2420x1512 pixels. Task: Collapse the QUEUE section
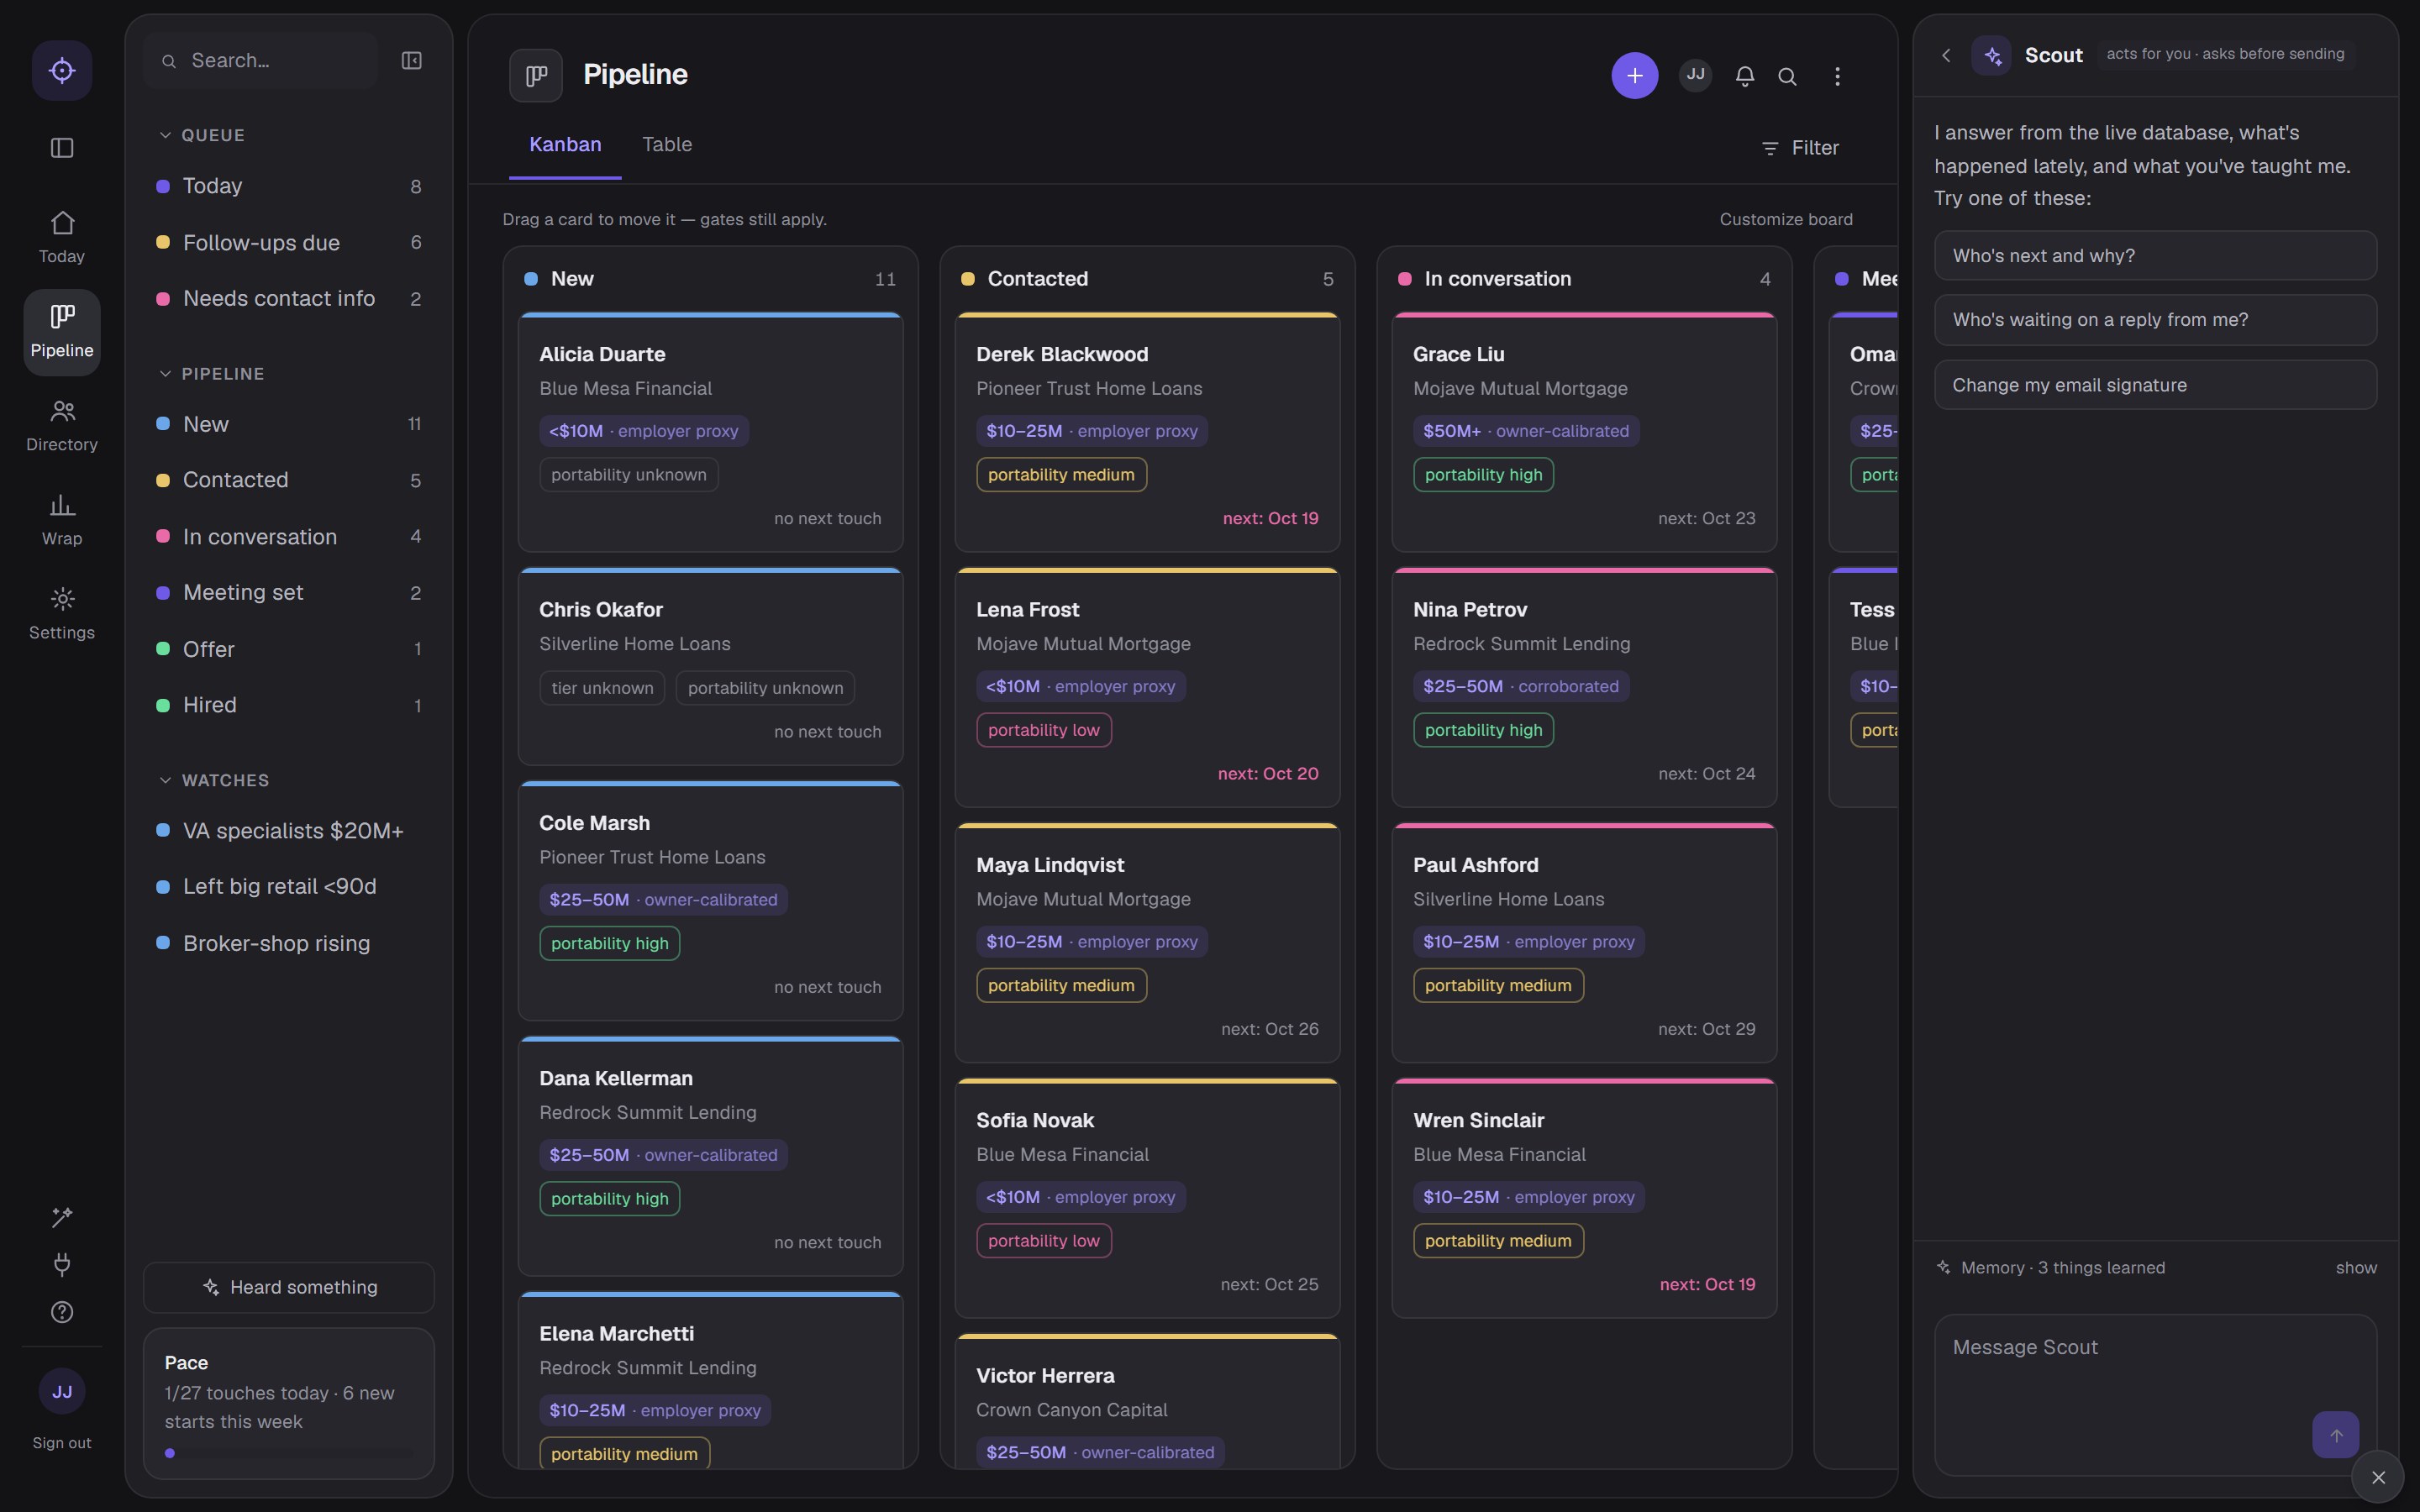point(202,135)
